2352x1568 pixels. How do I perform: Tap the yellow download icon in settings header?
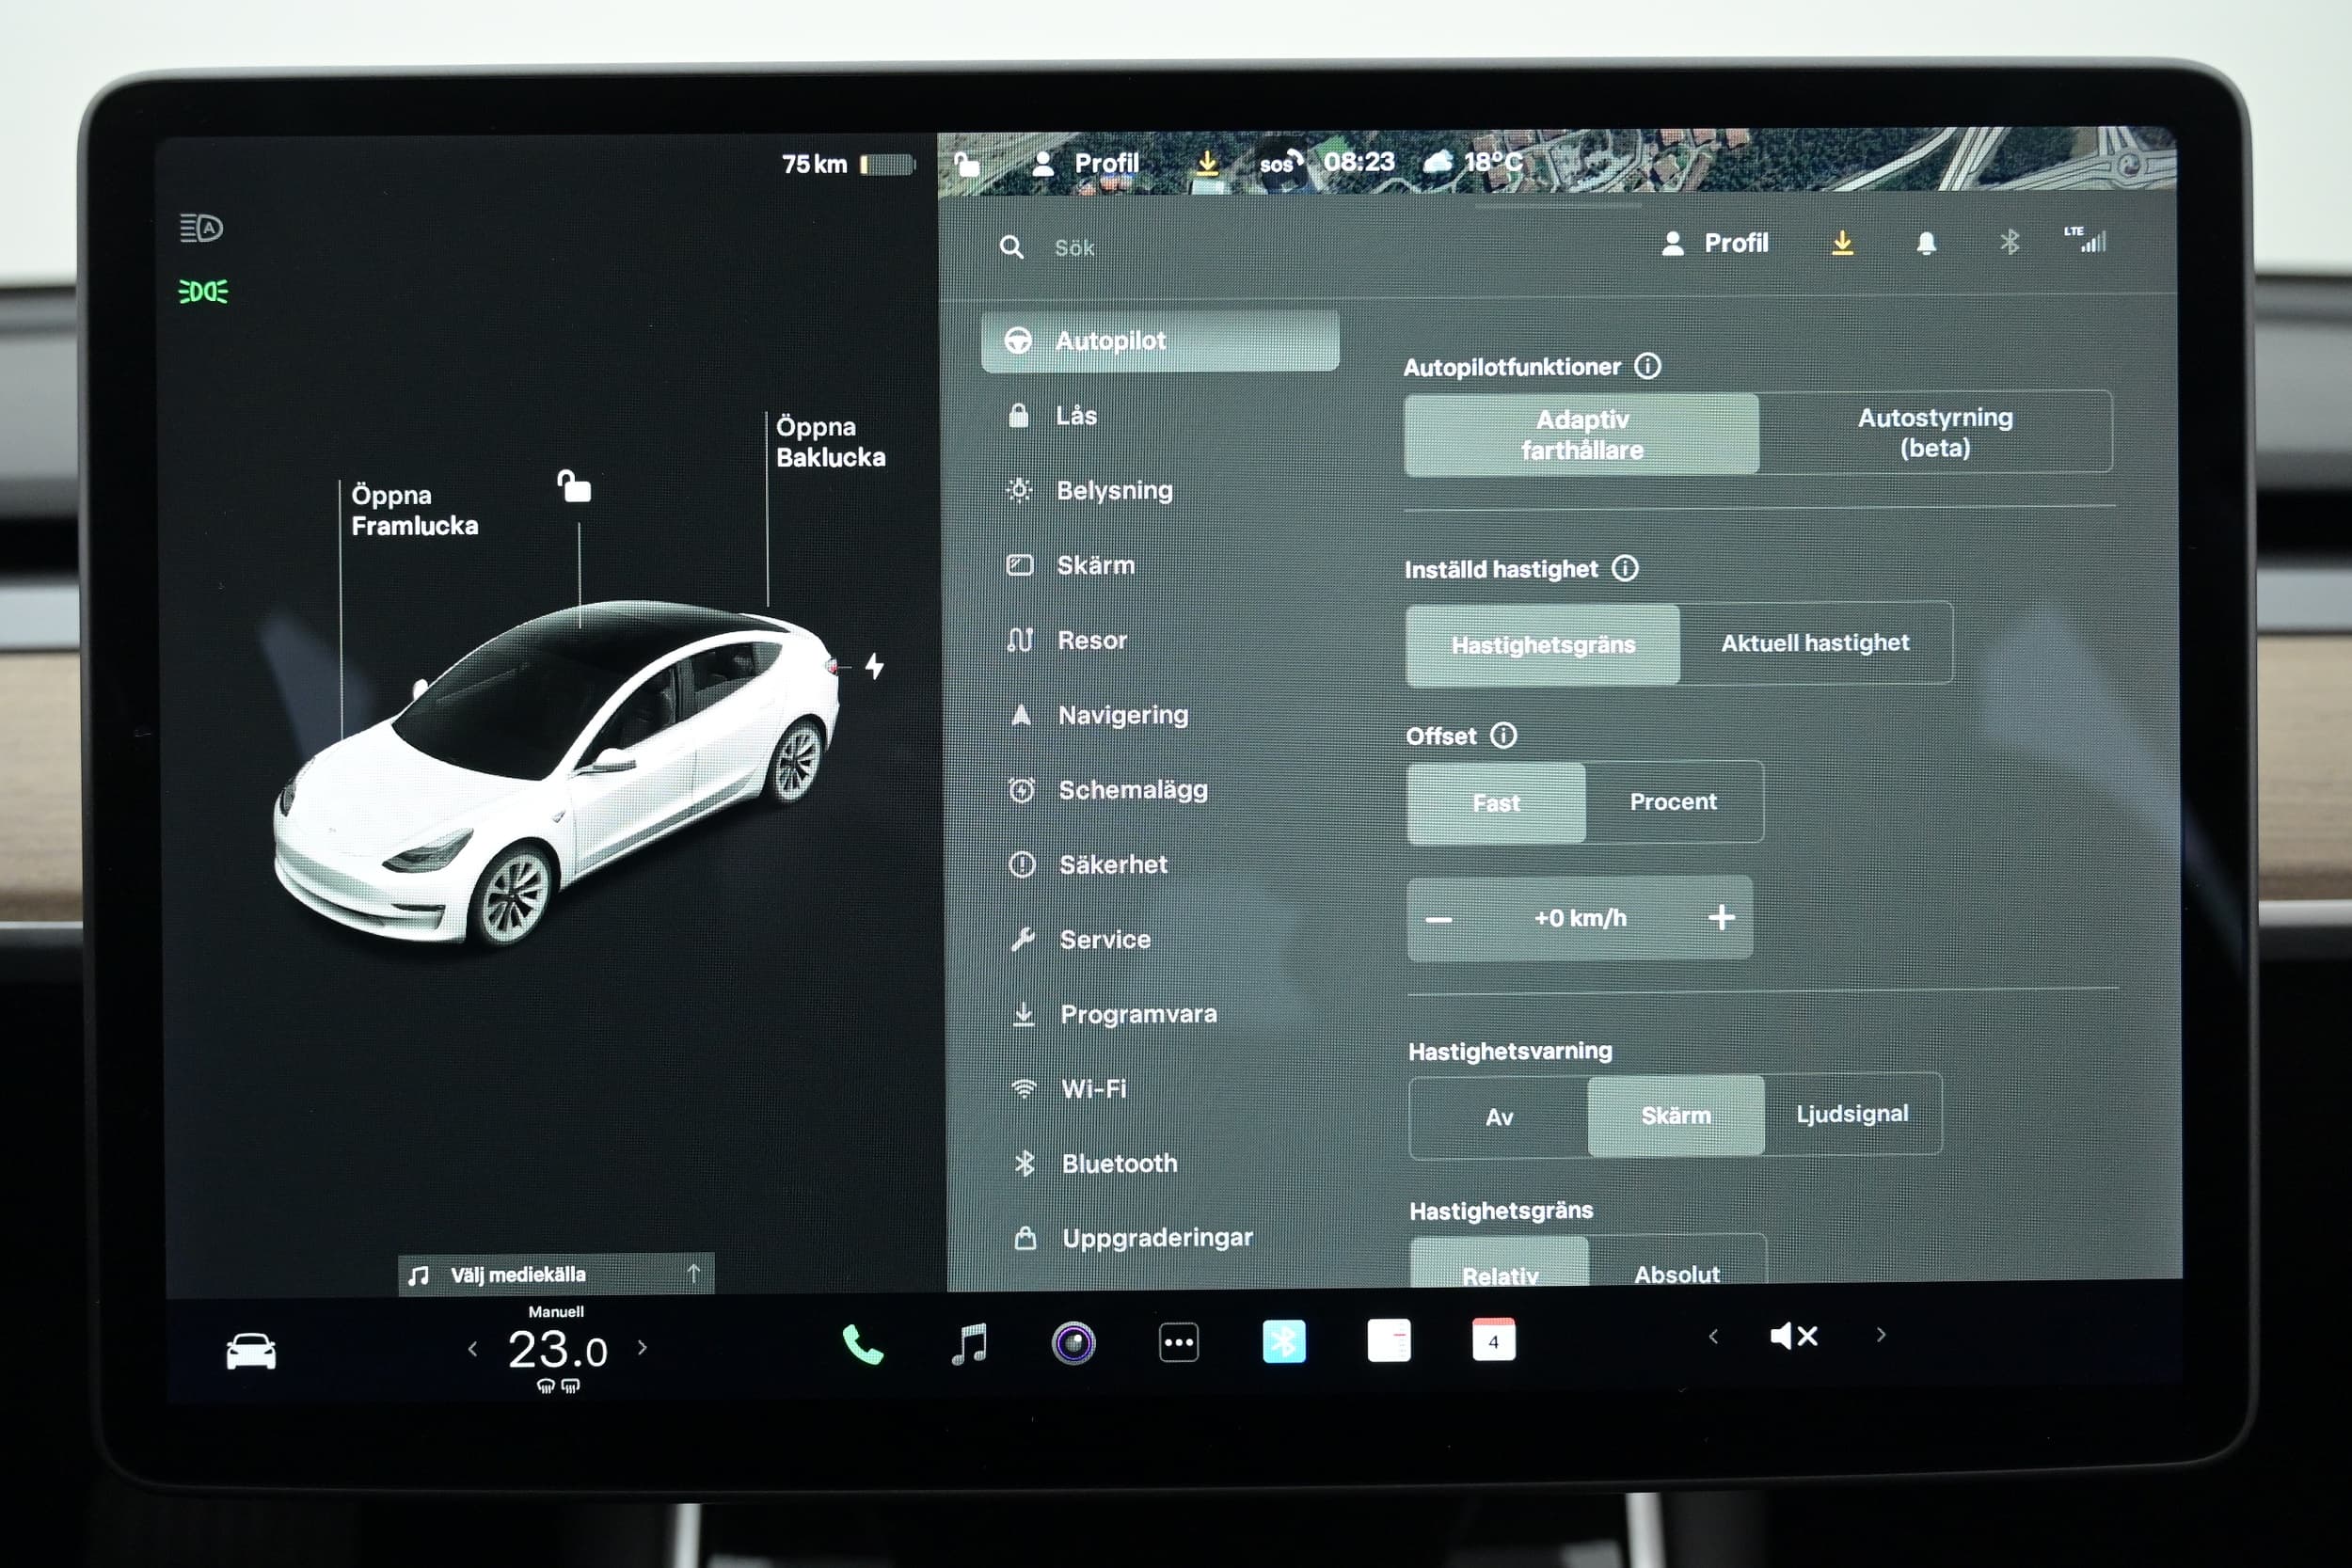coord(1842,243)
